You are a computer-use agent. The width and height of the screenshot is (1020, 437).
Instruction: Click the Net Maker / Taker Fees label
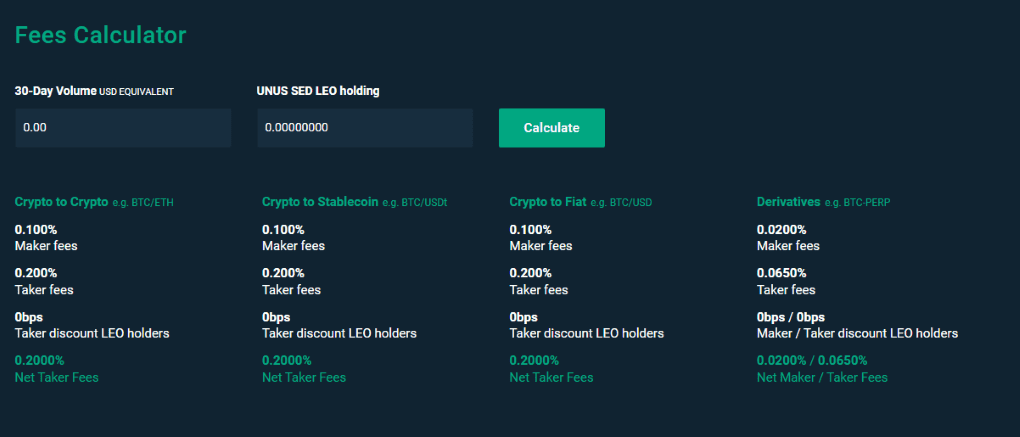[x=822, y=377]
